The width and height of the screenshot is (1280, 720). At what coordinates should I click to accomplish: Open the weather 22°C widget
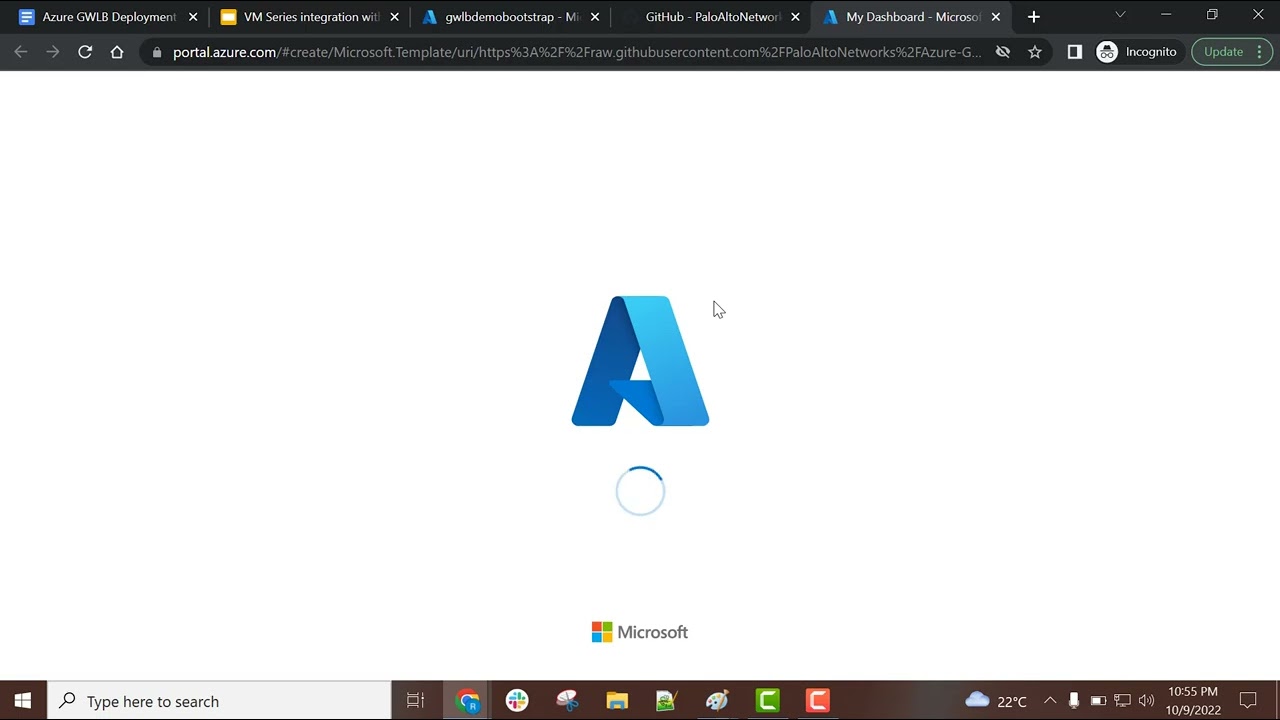click(997, 701)
